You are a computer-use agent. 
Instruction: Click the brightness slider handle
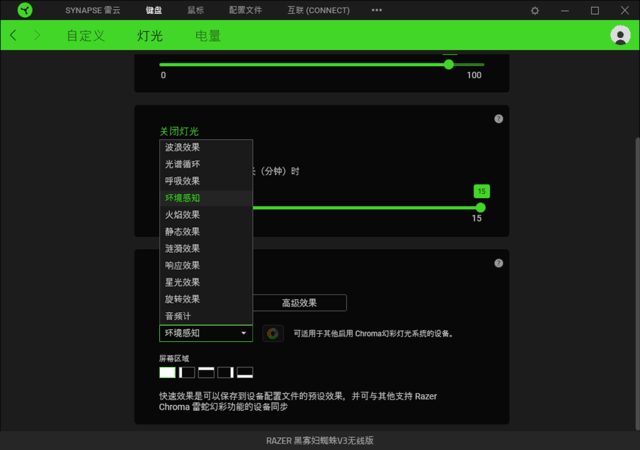point(449,65)
